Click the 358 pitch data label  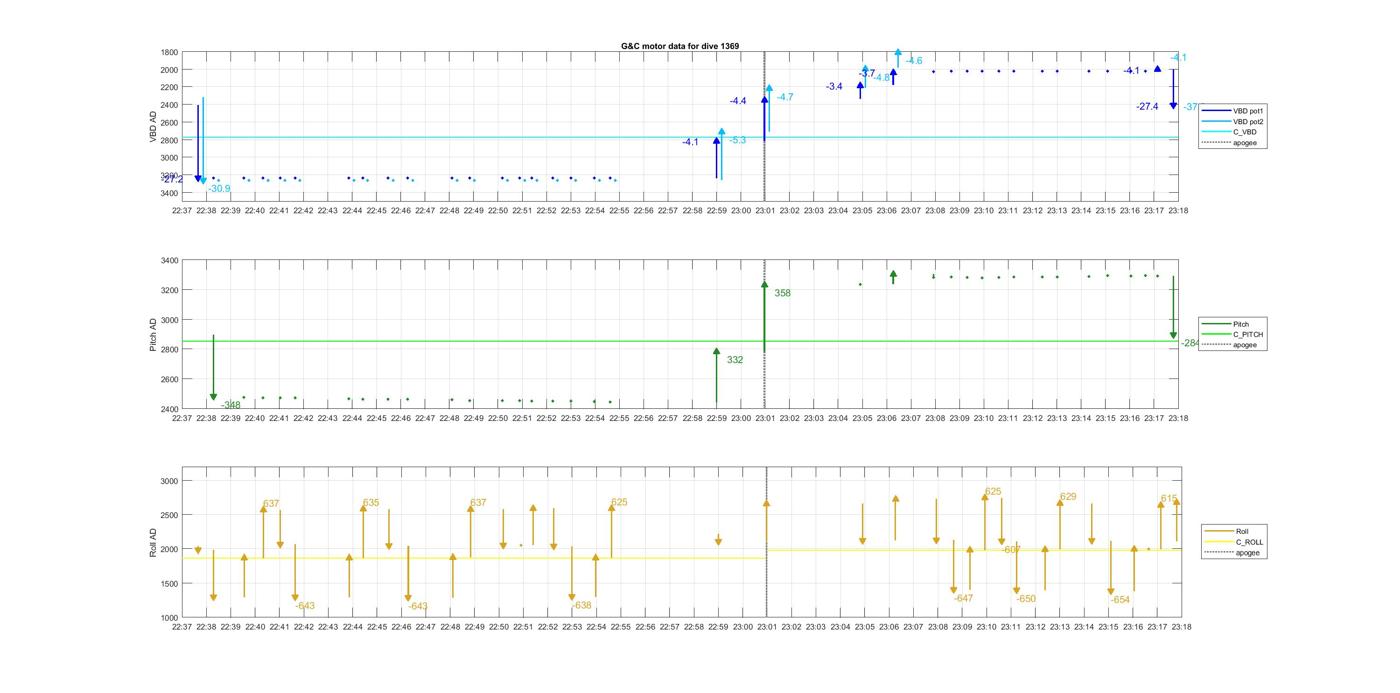coord(782,293)
